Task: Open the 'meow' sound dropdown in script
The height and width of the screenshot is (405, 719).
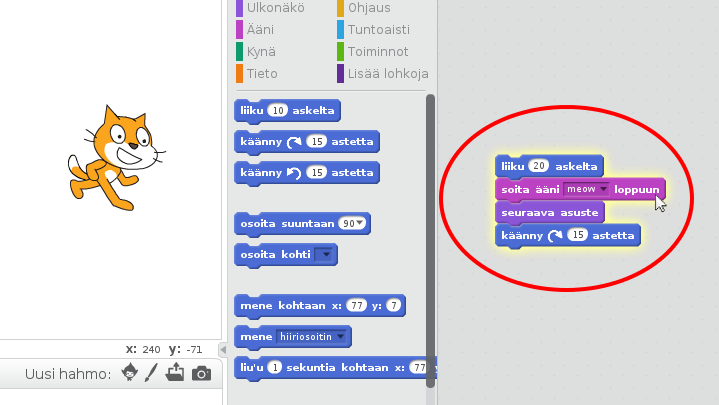Action: pos(604,189)
